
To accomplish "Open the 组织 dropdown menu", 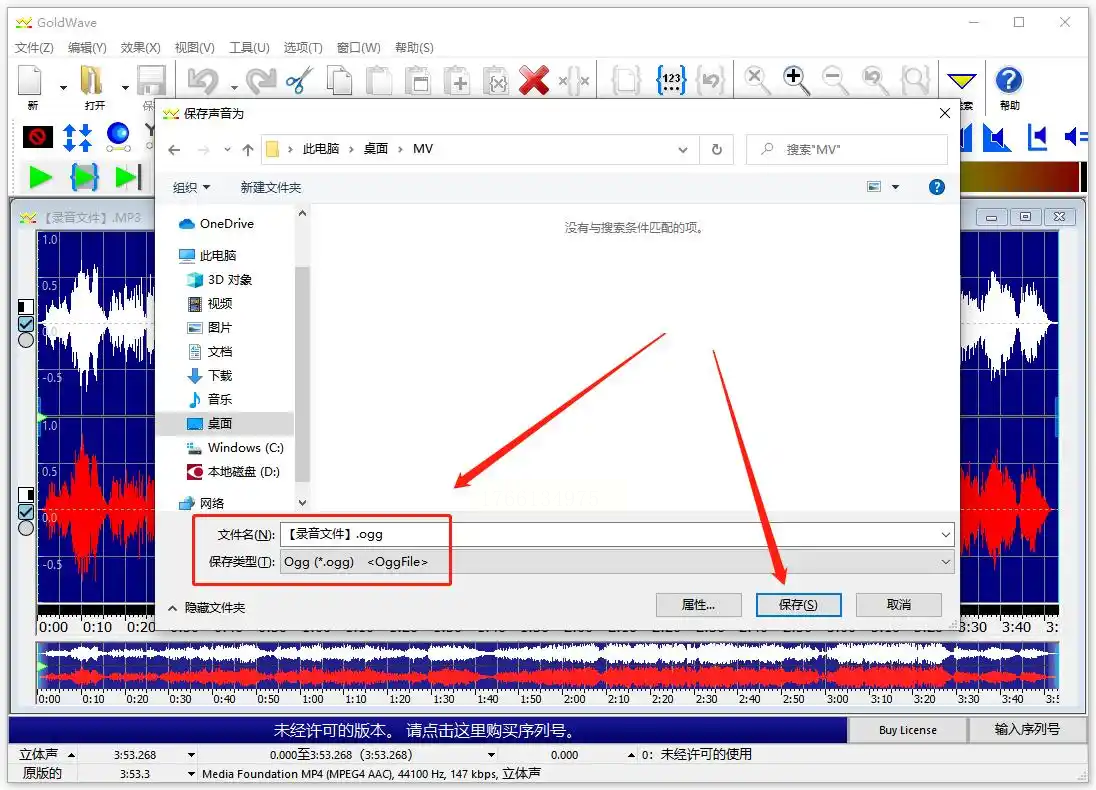I will [192, 187].
